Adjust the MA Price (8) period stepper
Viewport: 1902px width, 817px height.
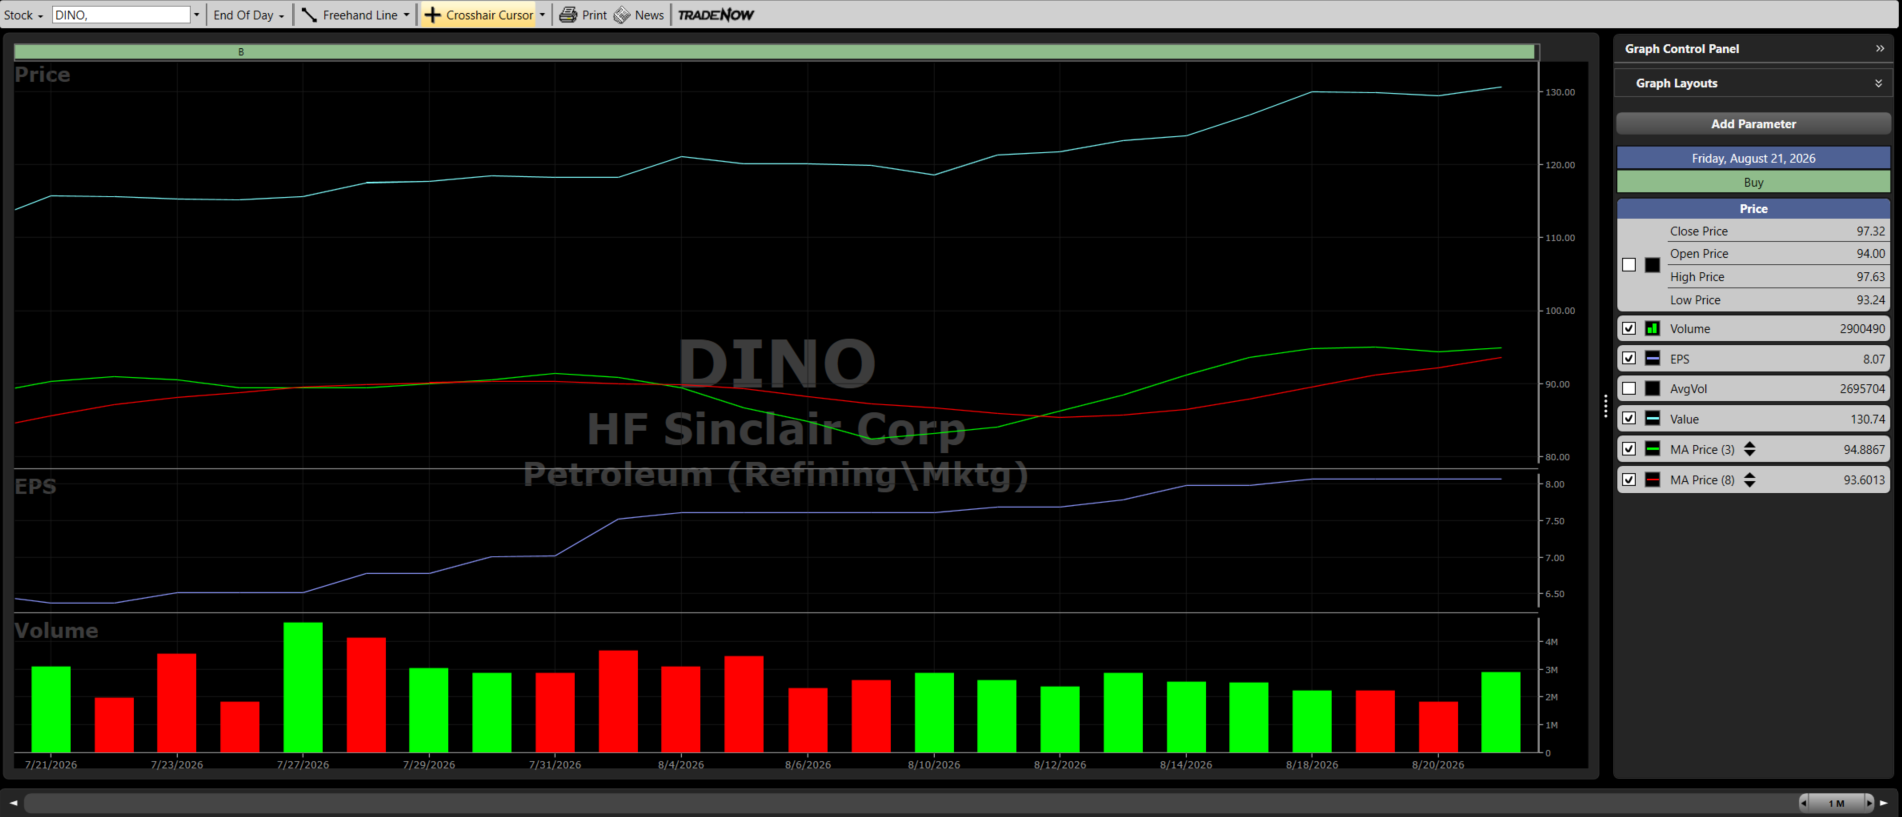pyautogui.click(x=1750, y=479)
